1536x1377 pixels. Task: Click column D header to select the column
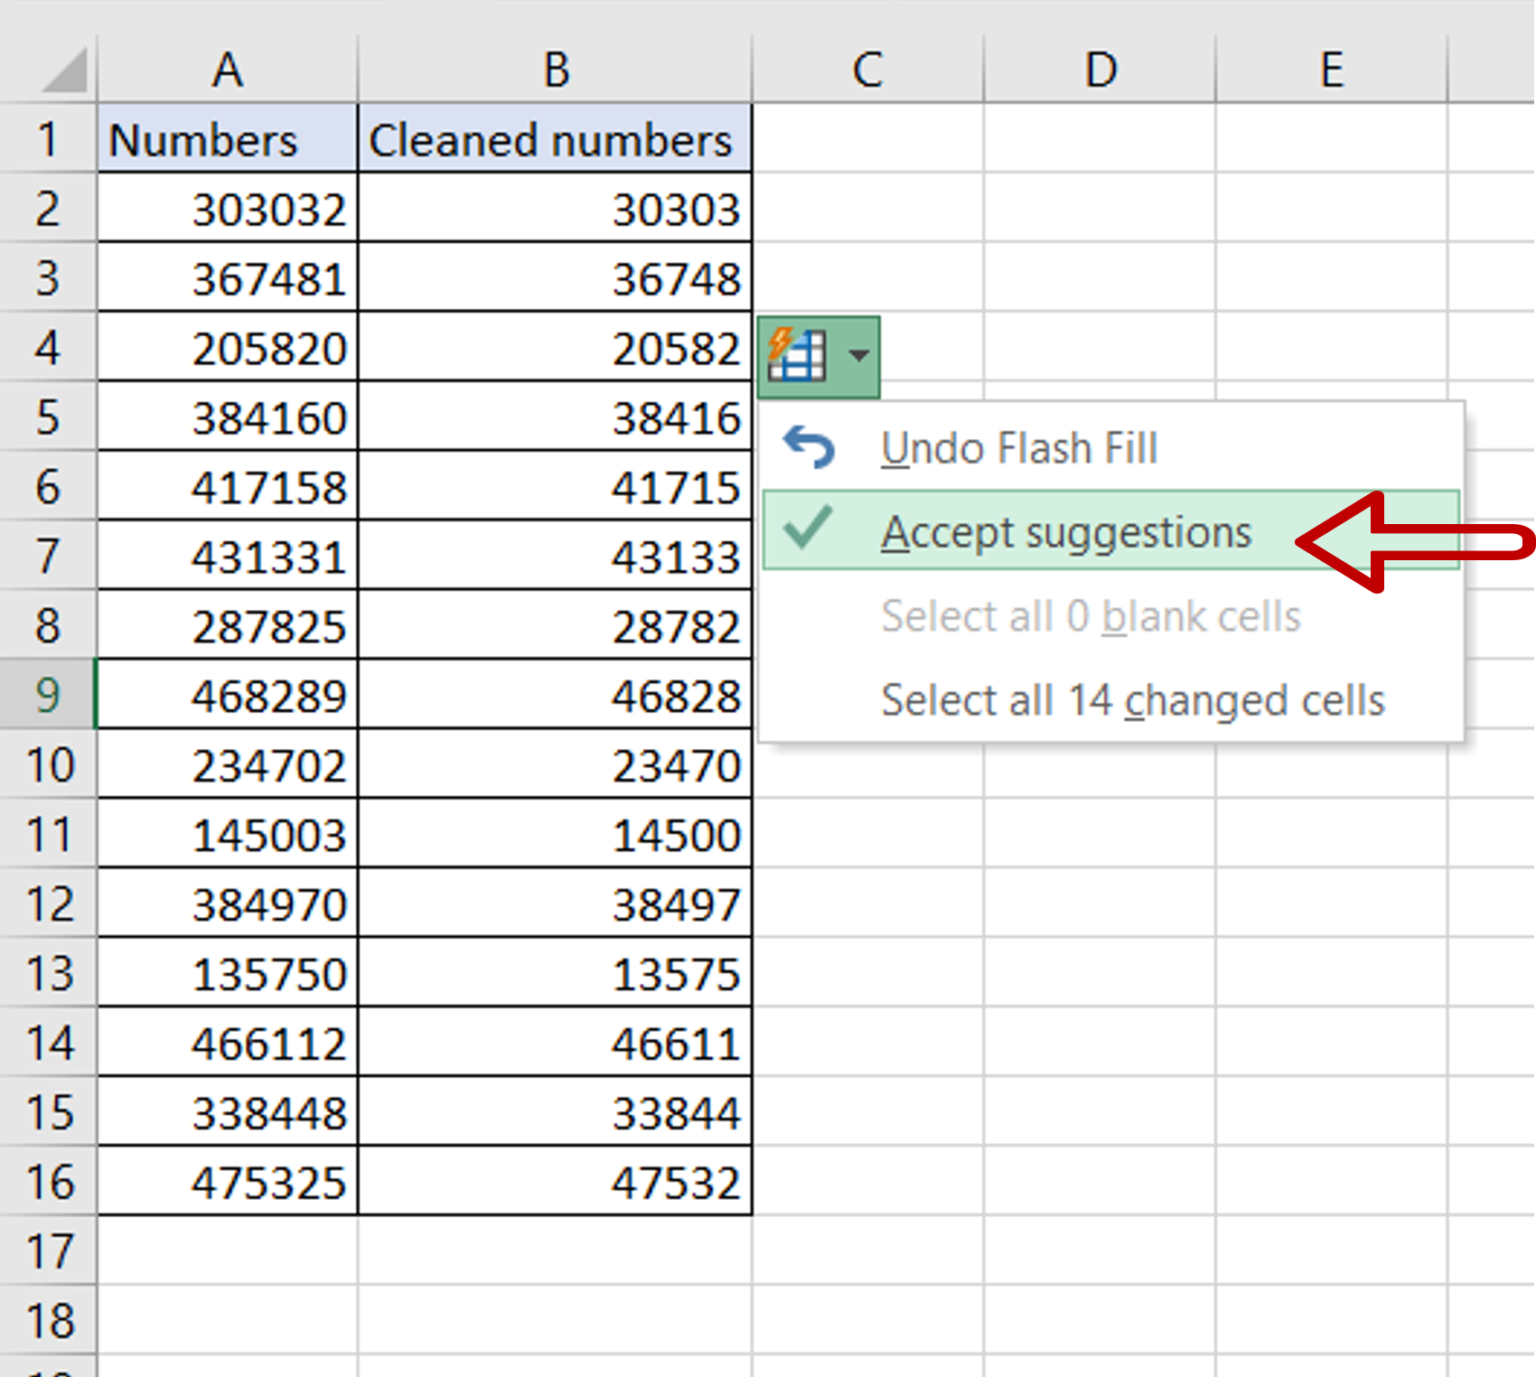tap(1100, 70)
